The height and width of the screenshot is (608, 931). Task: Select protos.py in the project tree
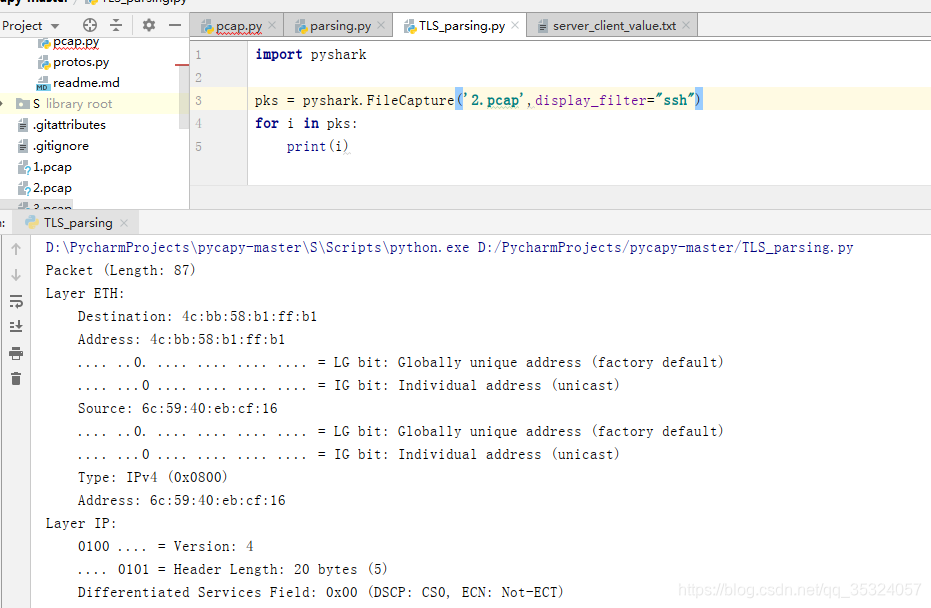tap(81, 62)
